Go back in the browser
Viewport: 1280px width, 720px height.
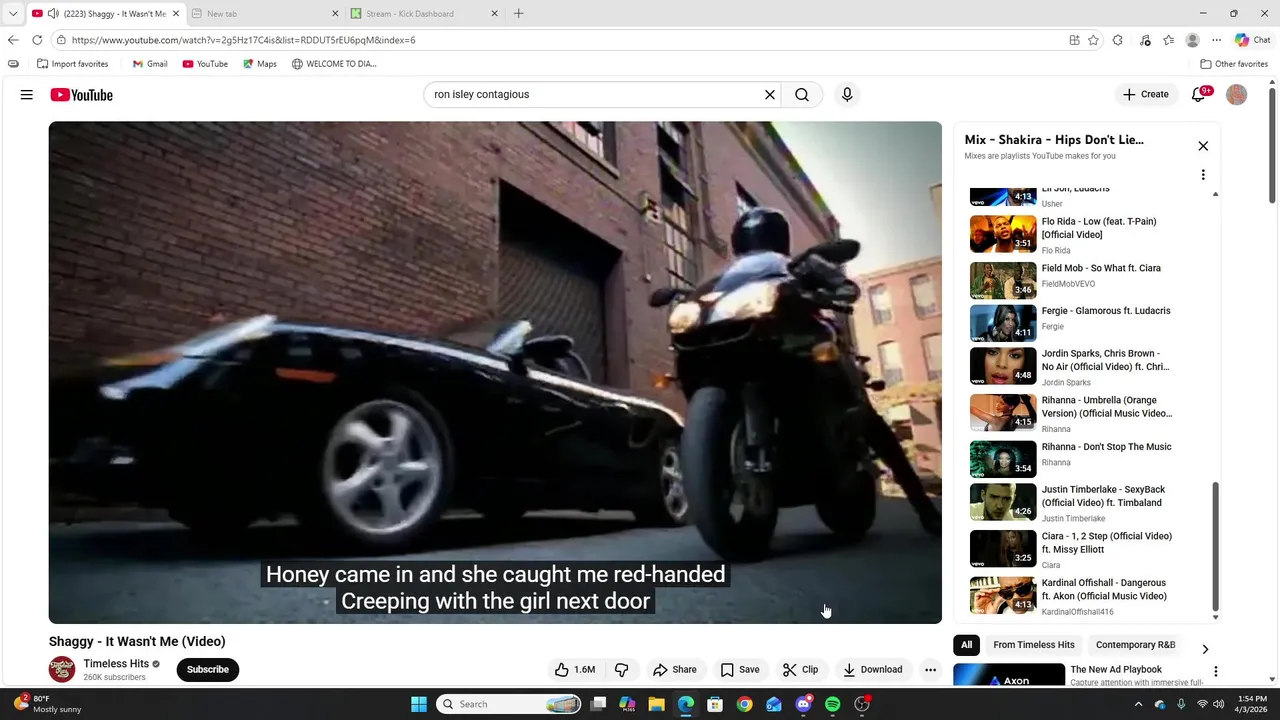pos(13,40)
